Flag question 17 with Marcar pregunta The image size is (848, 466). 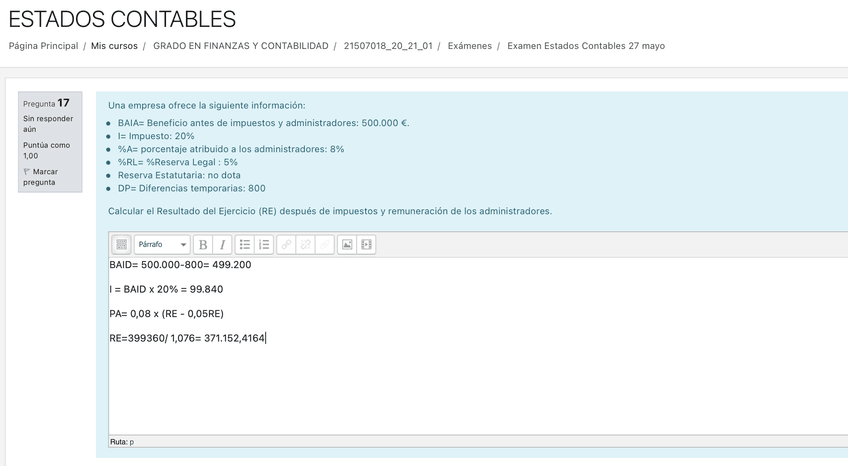pyautogui.click(x=40, y=177)
